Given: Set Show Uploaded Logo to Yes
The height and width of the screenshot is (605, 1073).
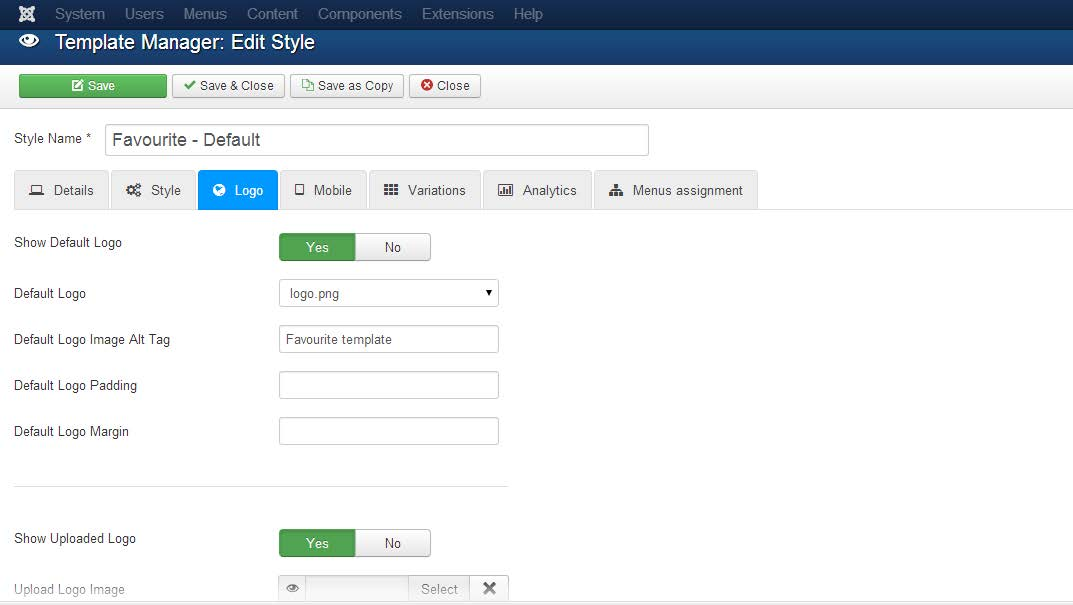Looking at the screenshot, I should (317, 543).
